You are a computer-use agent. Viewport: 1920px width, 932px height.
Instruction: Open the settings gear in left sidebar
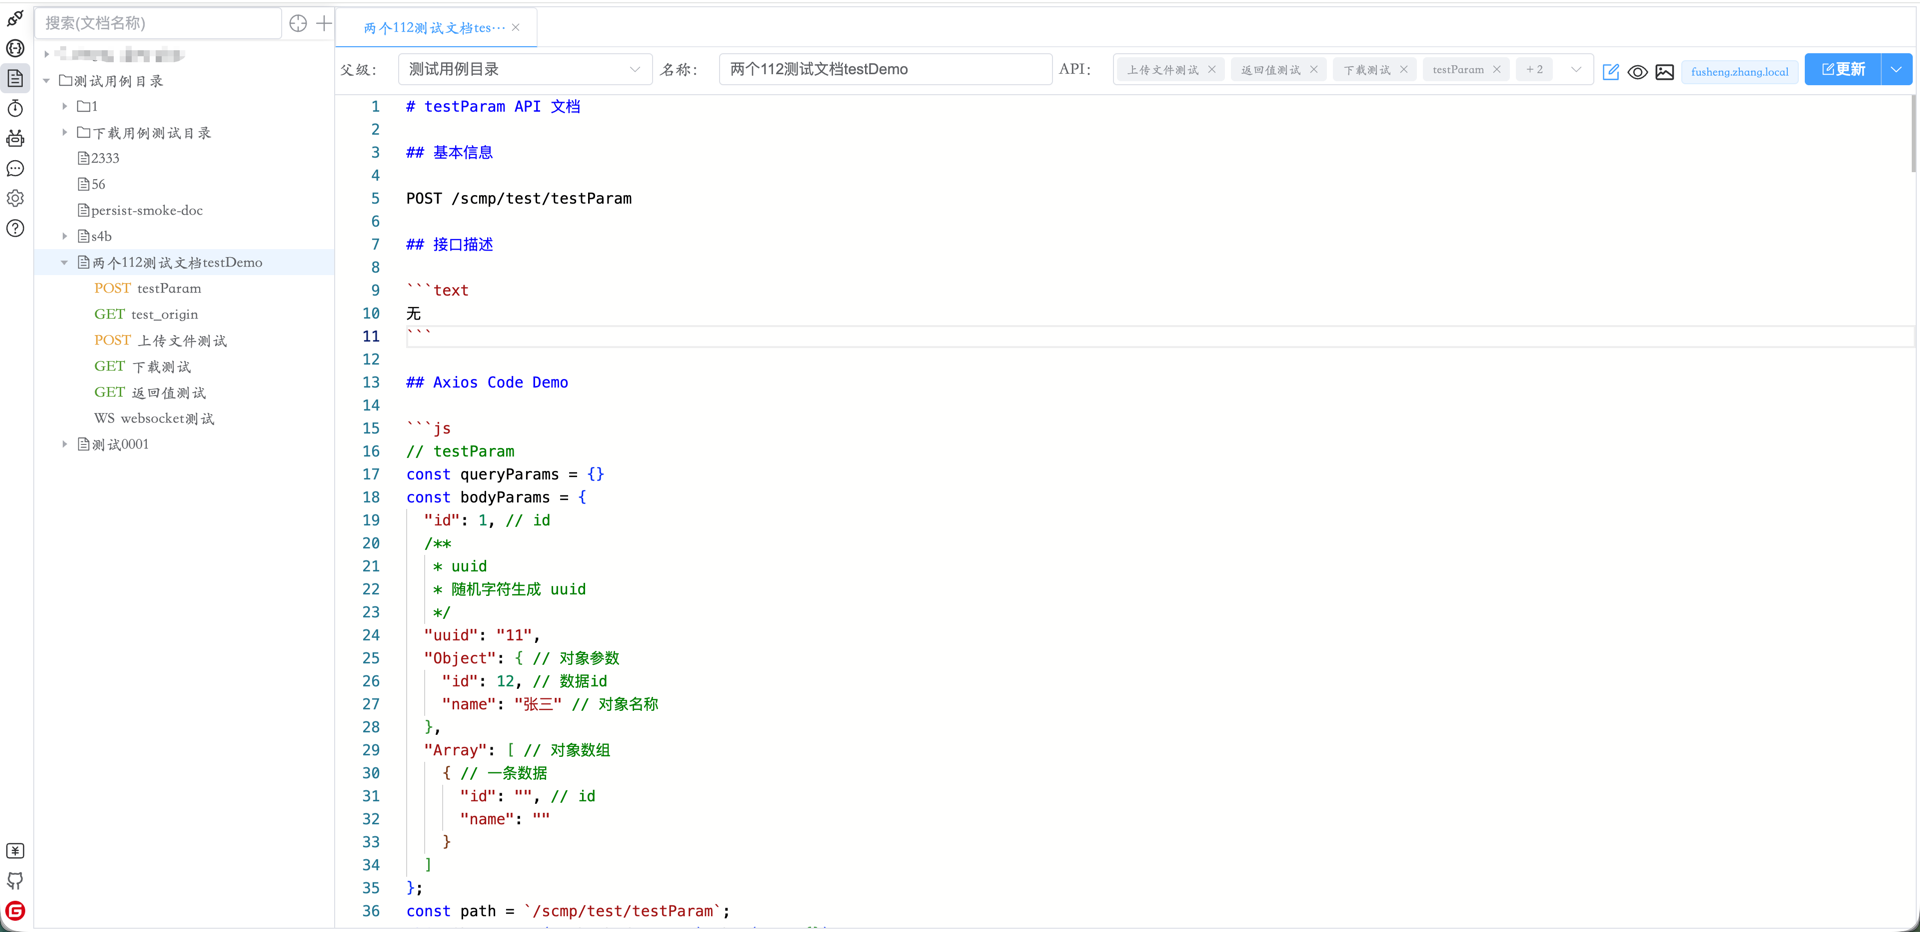click(x=15, y=198)
